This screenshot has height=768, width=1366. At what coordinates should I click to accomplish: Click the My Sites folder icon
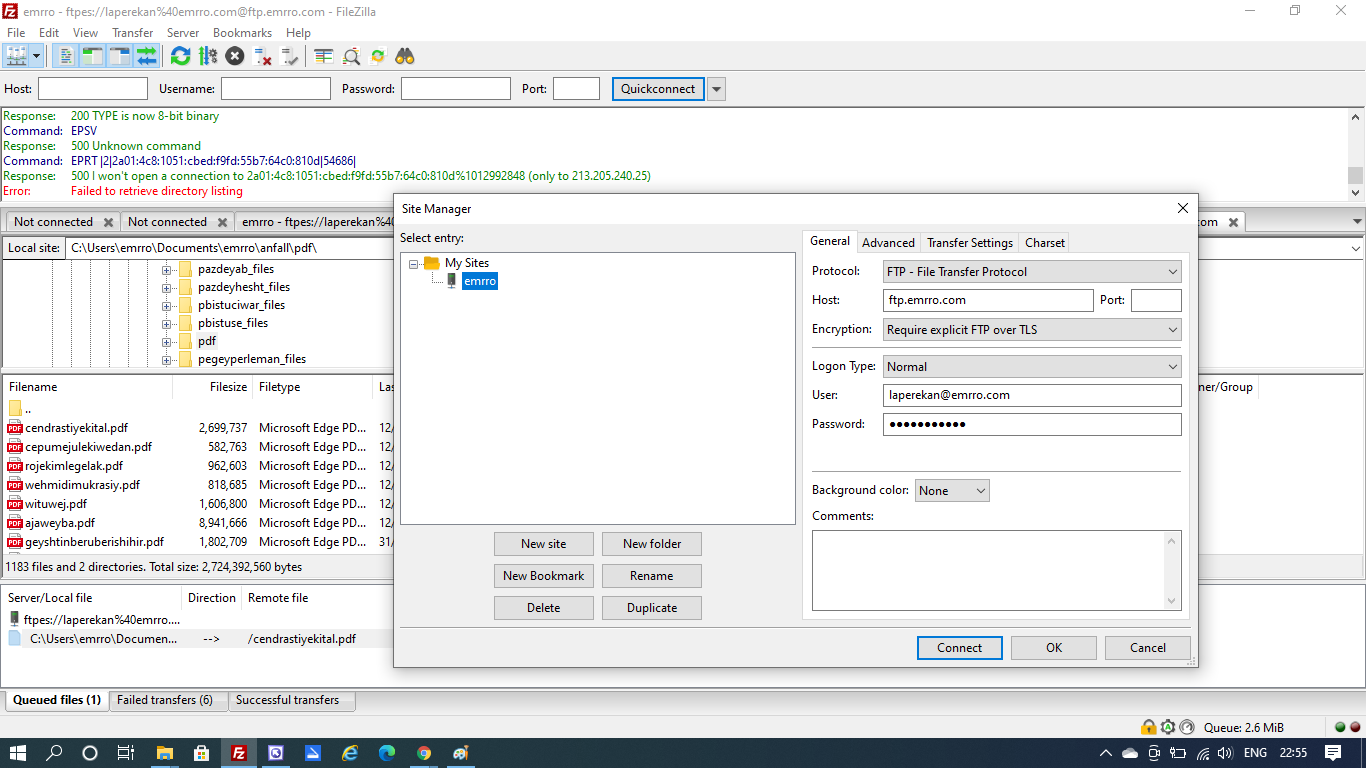coord(431,263)
